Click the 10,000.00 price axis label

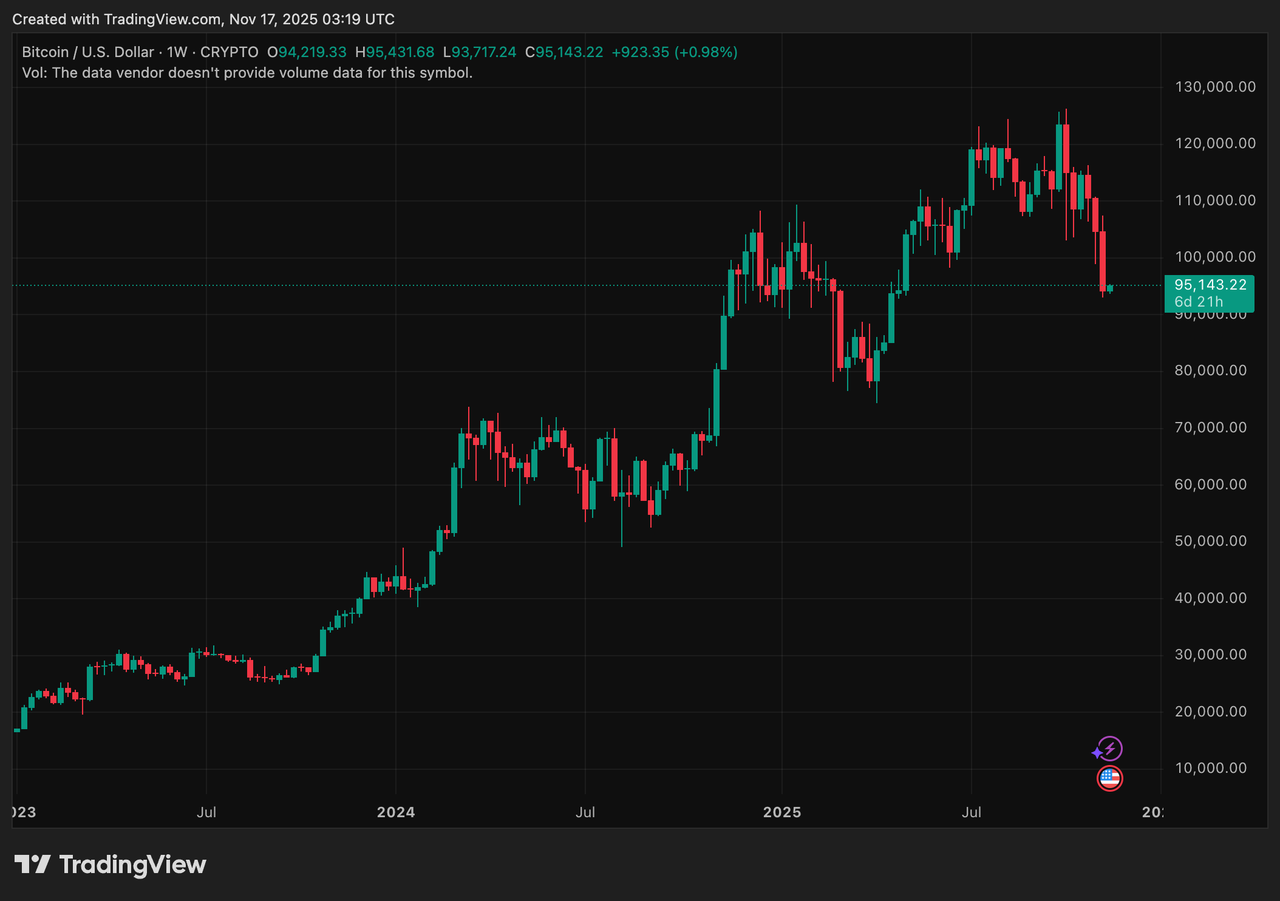1214,768
